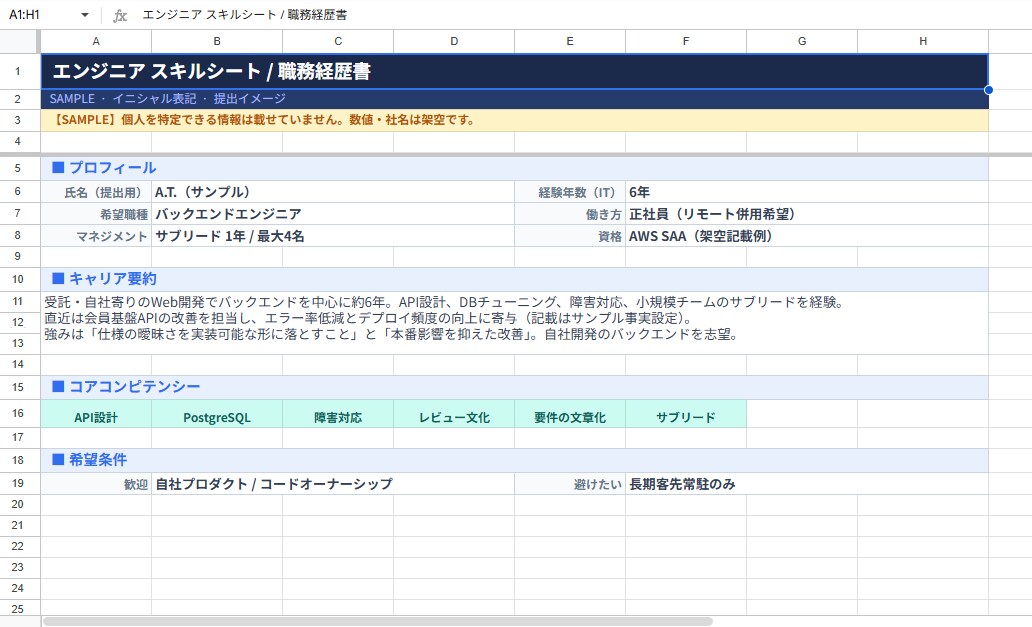Image resolution: width=1032 pixels, height=627 pixels.
Task: Click the 歓迎 label cell
Action: (96, 484)
